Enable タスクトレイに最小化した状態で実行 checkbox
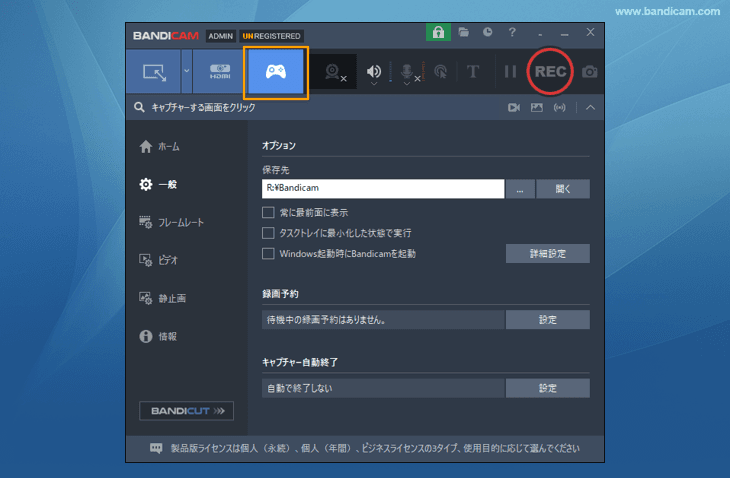Viewport: 730px width, 478px height. pos(268,233)
